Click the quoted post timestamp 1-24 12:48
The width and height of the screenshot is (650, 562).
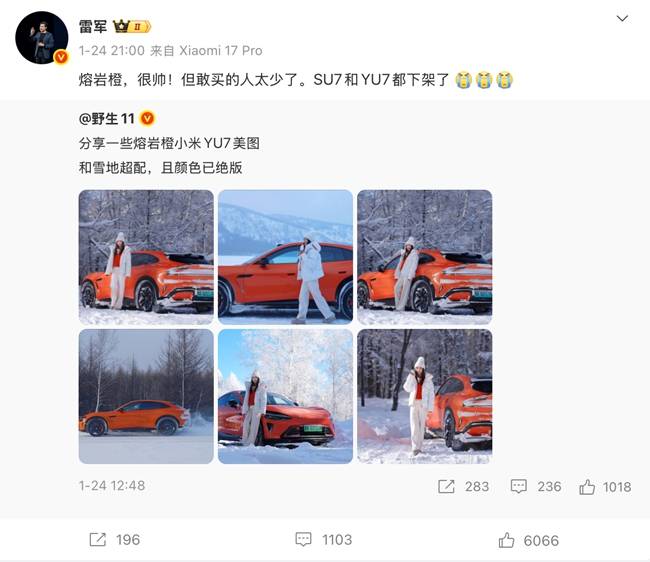[x=112, y=486]
